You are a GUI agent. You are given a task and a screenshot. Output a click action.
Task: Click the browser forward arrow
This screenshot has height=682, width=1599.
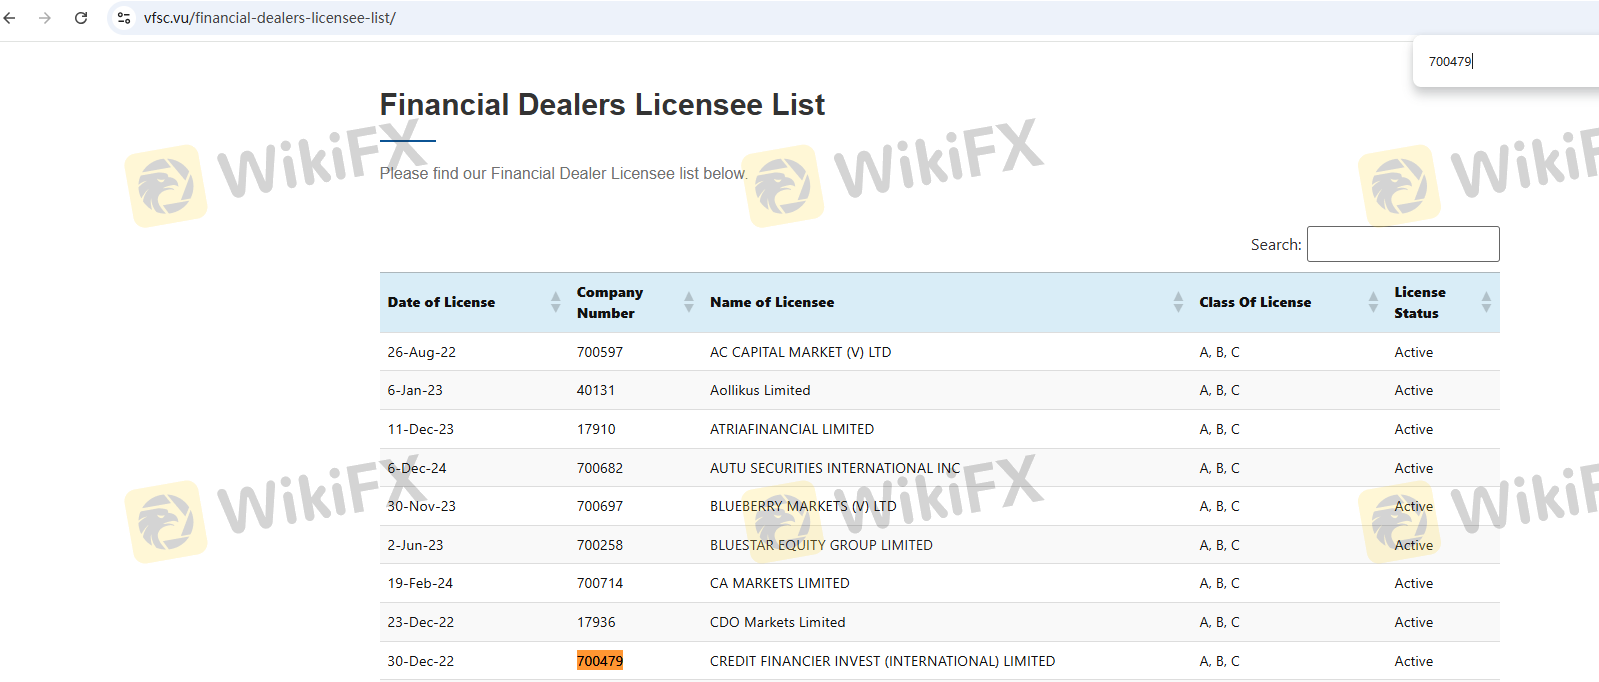click(45, 18)
